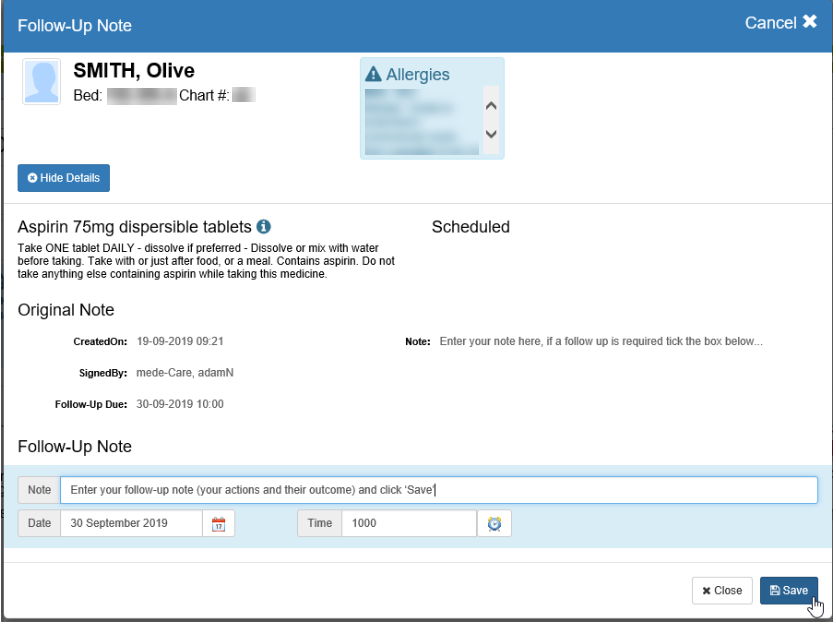Click the Scheduled status label
836x626 pixels.
(470, 227)
